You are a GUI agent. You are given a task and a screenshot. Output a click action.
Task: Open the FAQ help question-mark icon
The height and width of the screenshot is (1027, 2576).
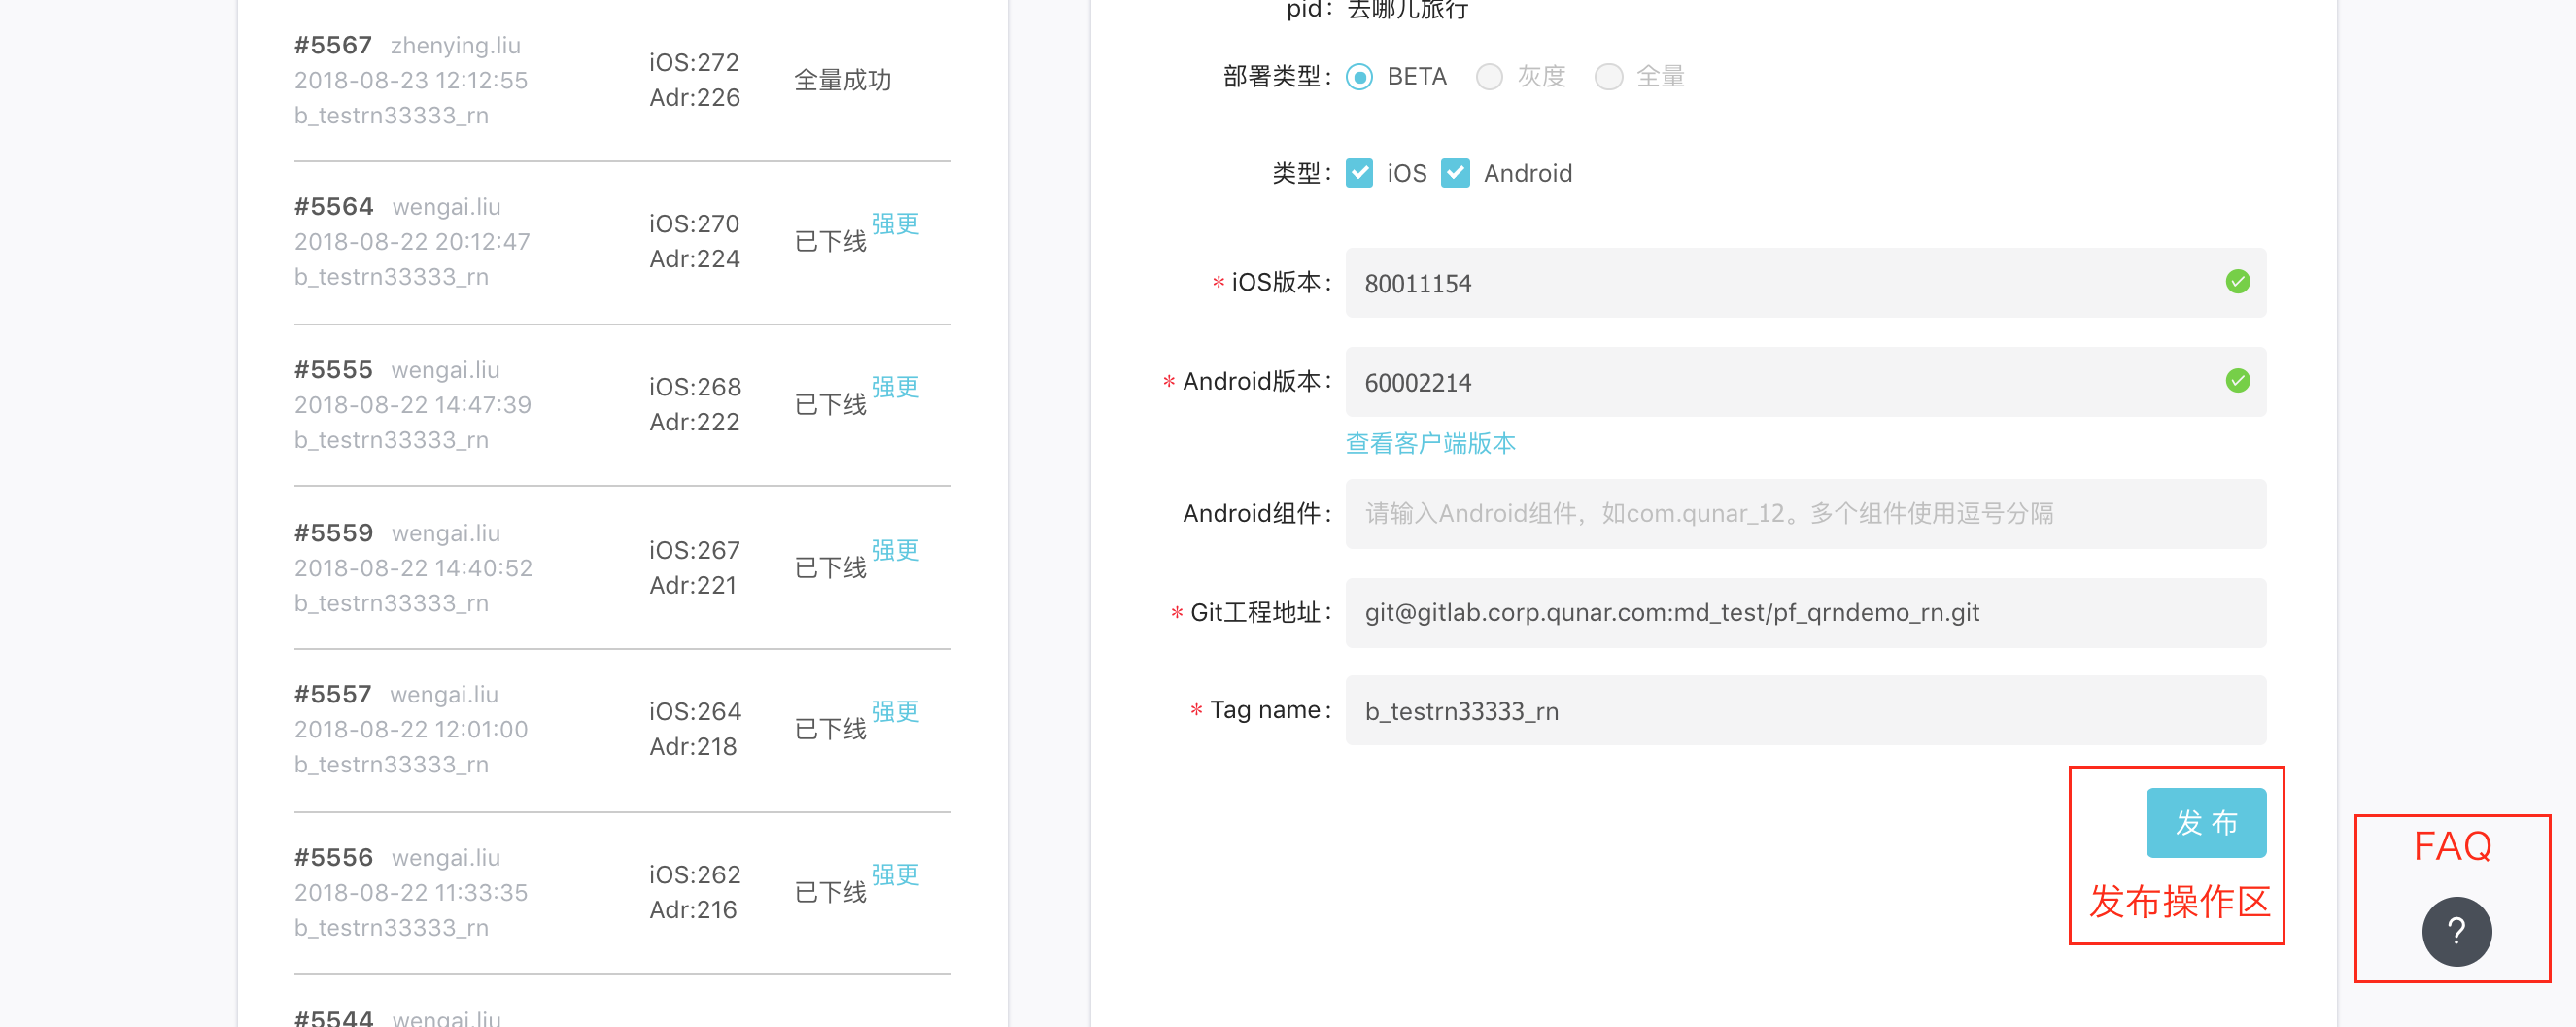point(2456,931)
